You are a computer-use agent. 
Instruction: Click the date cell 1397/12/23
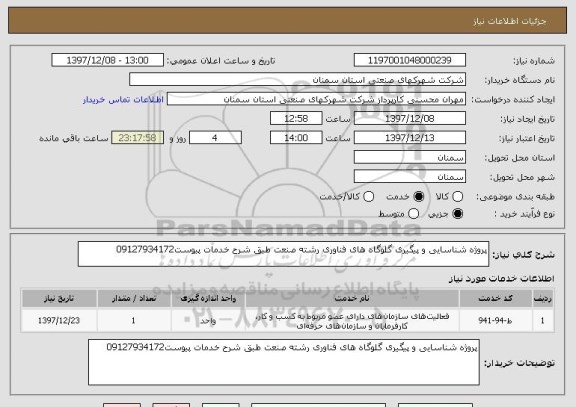pos(59,321)
